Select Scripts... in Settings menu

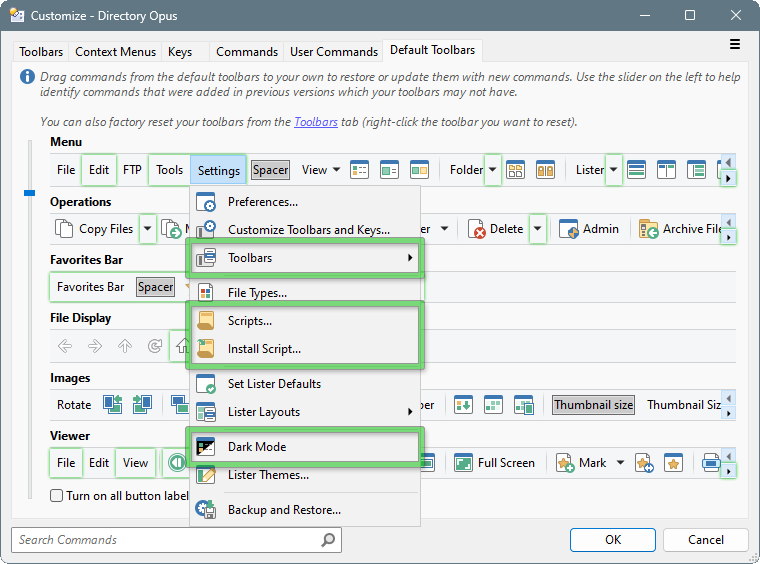(305, 321)
